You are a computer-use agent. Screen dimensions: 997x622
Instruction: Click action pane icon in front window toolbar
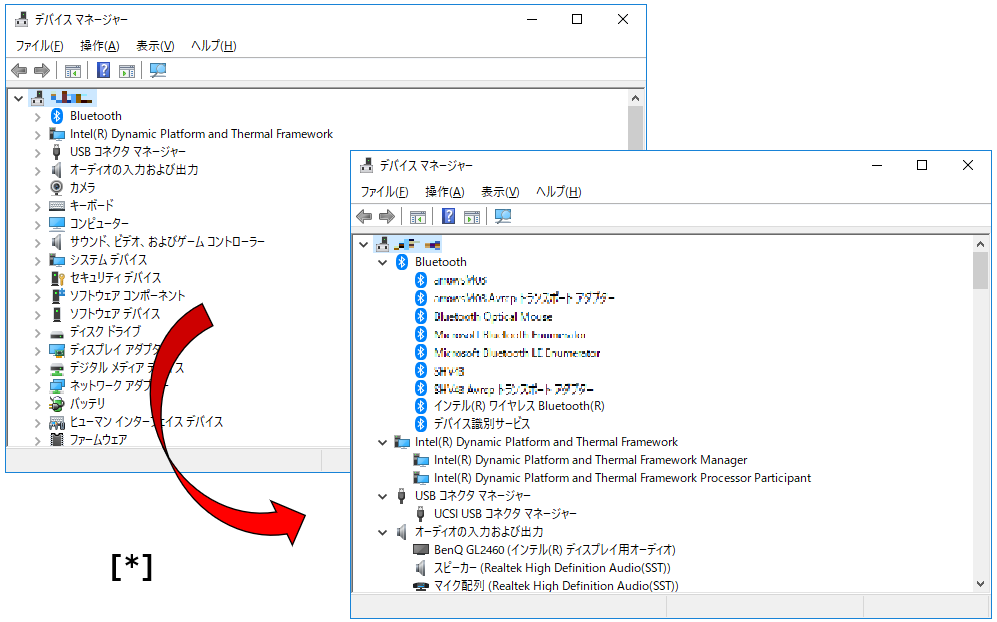(472, 217)
